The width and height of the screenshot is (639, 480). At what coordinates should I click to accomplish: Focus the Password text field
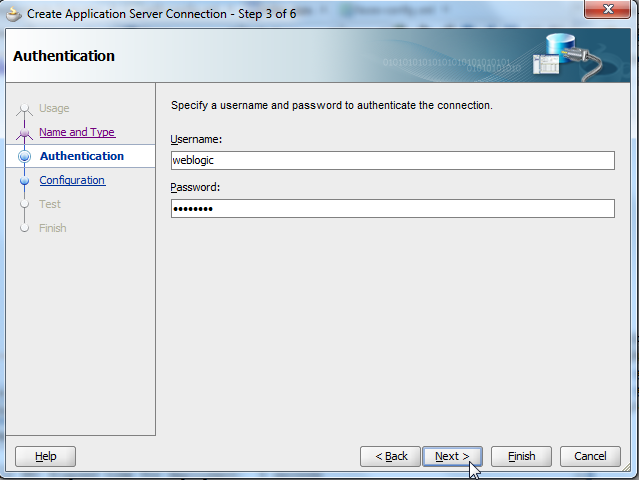392,208
